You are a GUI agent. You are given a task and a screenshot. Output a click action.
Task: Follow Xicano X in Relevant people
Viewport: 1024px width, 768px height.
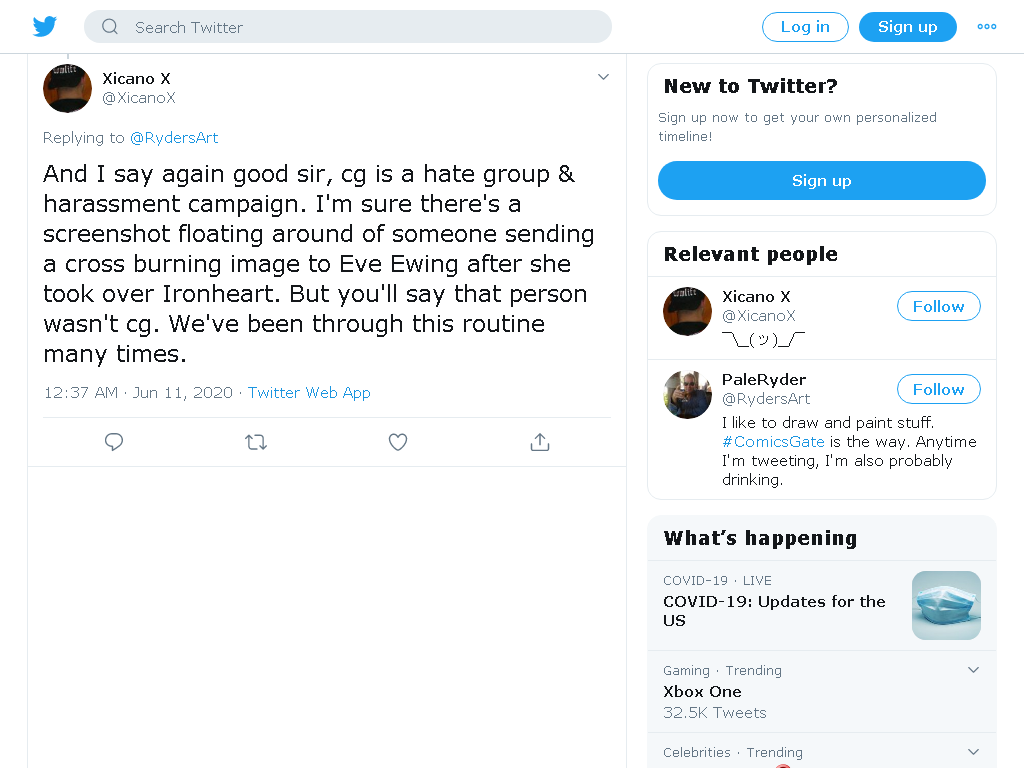[938, 306]
